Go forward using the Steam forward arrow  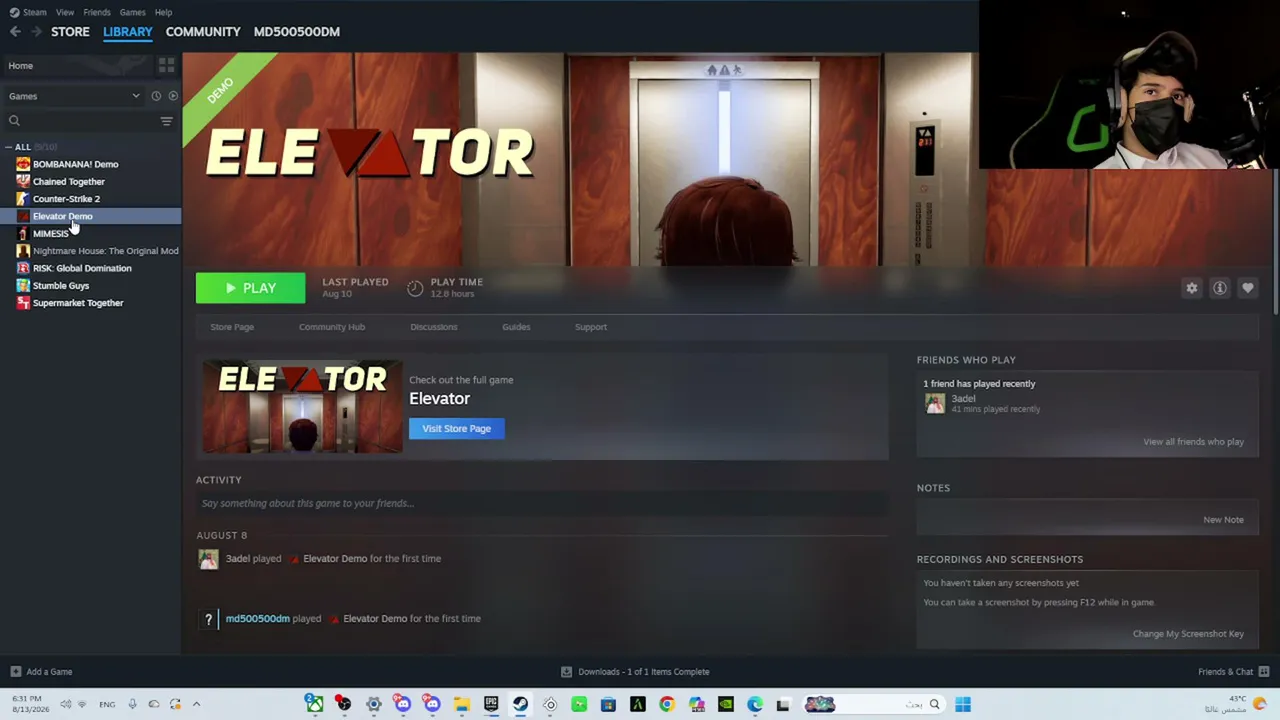pyautogui.click(x=37, y=32)
